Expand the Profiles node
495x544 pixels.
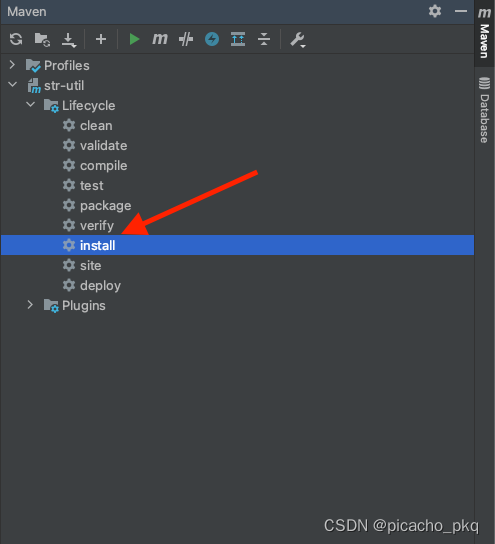coord(12,65)
